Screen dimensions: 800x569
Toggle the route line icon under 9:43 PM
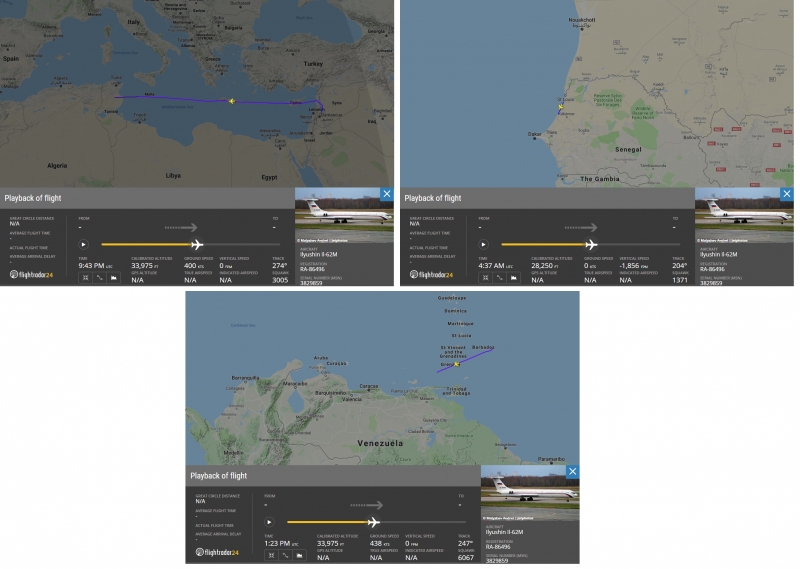99,277
